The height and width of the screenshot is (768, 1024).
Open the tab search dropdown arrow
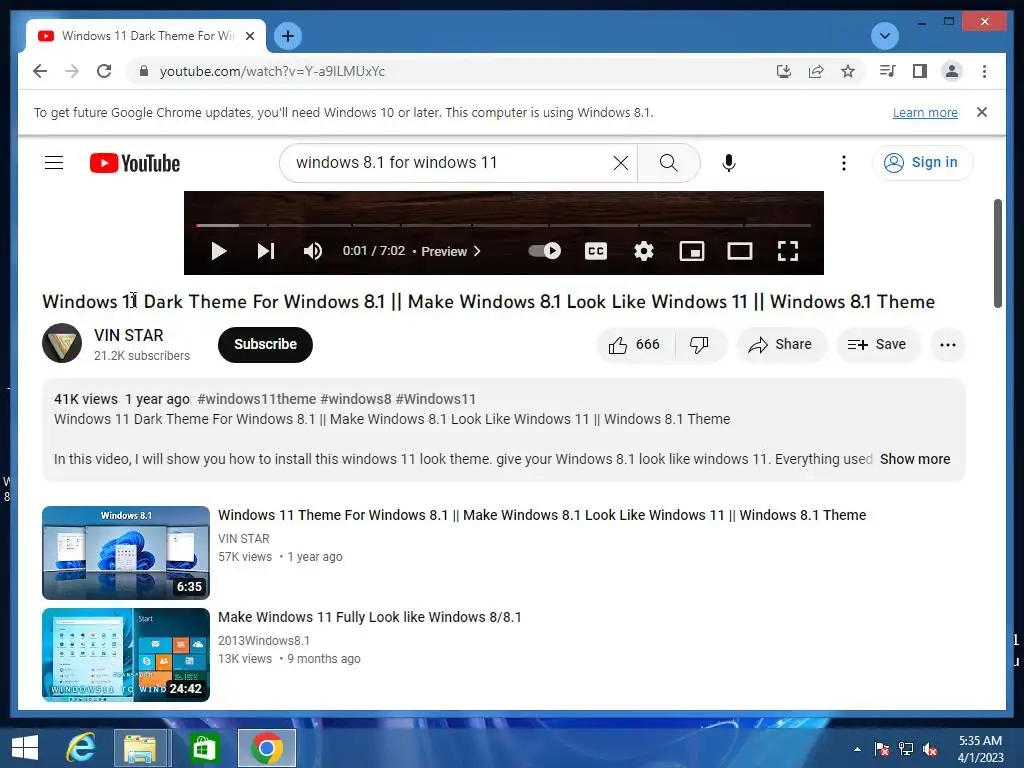[885, 36]
